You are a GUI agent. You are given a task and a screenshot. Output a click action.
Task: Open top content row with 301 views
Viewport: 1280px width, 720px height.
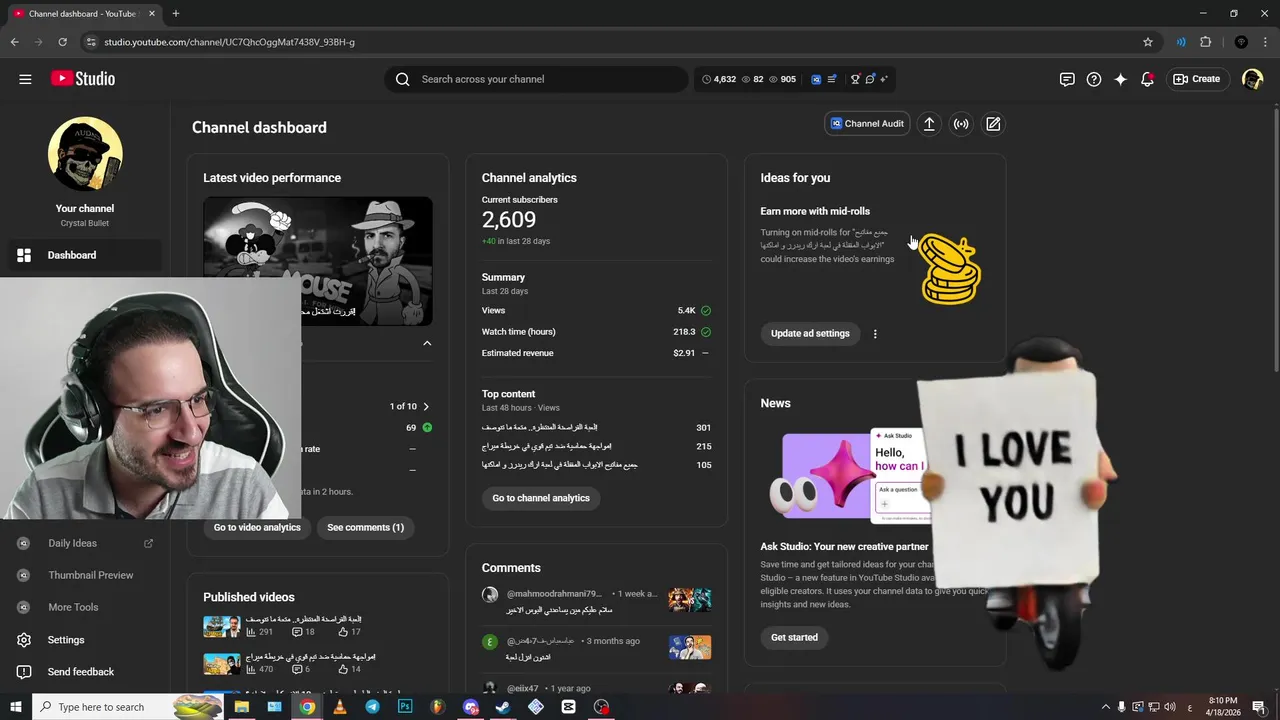click(x=596, y=427)
